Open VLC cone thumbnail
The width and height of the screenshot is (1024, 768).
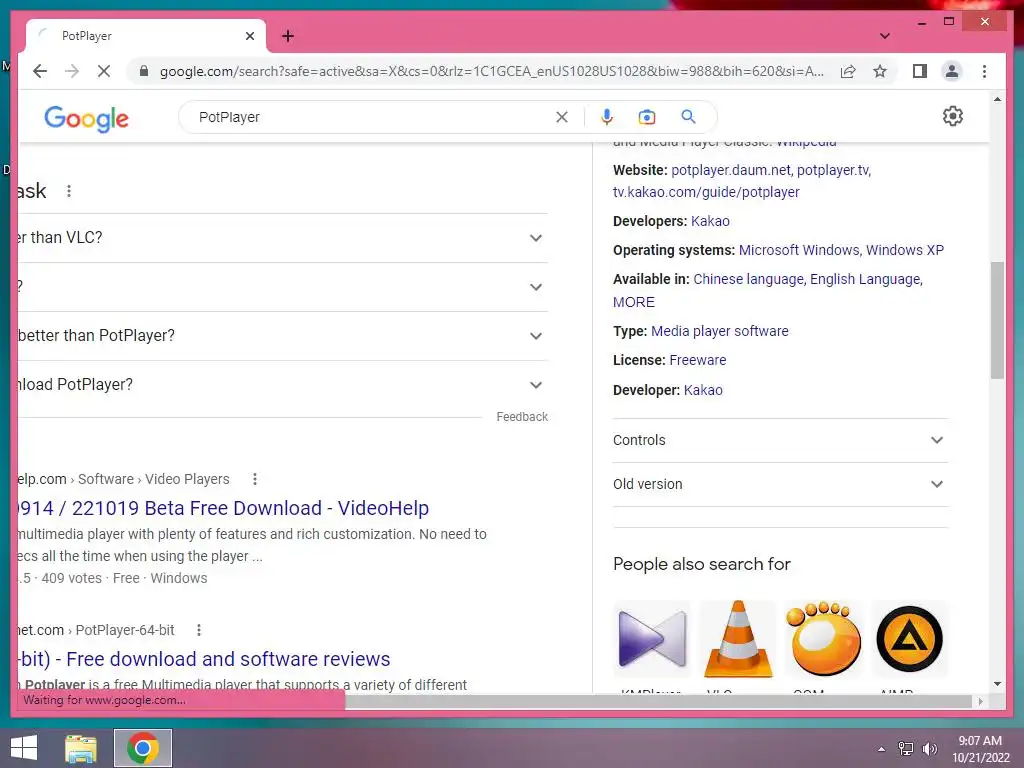[x=737, y=639]
